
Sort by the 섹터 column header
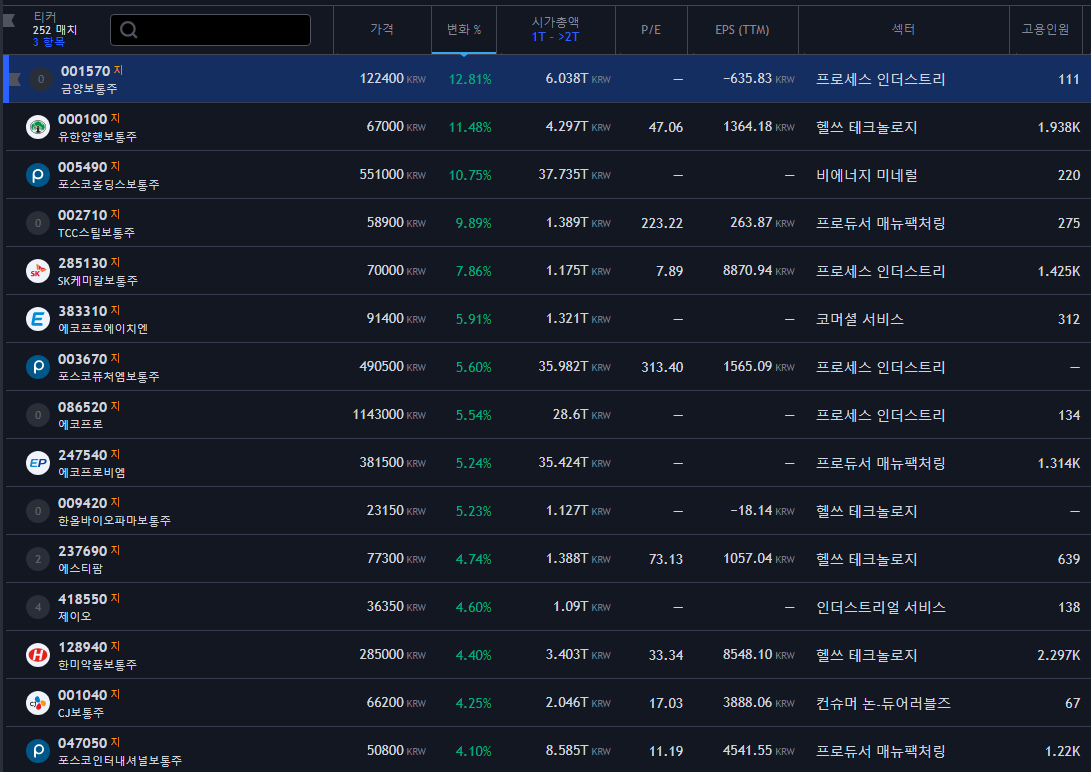point(903,29)
